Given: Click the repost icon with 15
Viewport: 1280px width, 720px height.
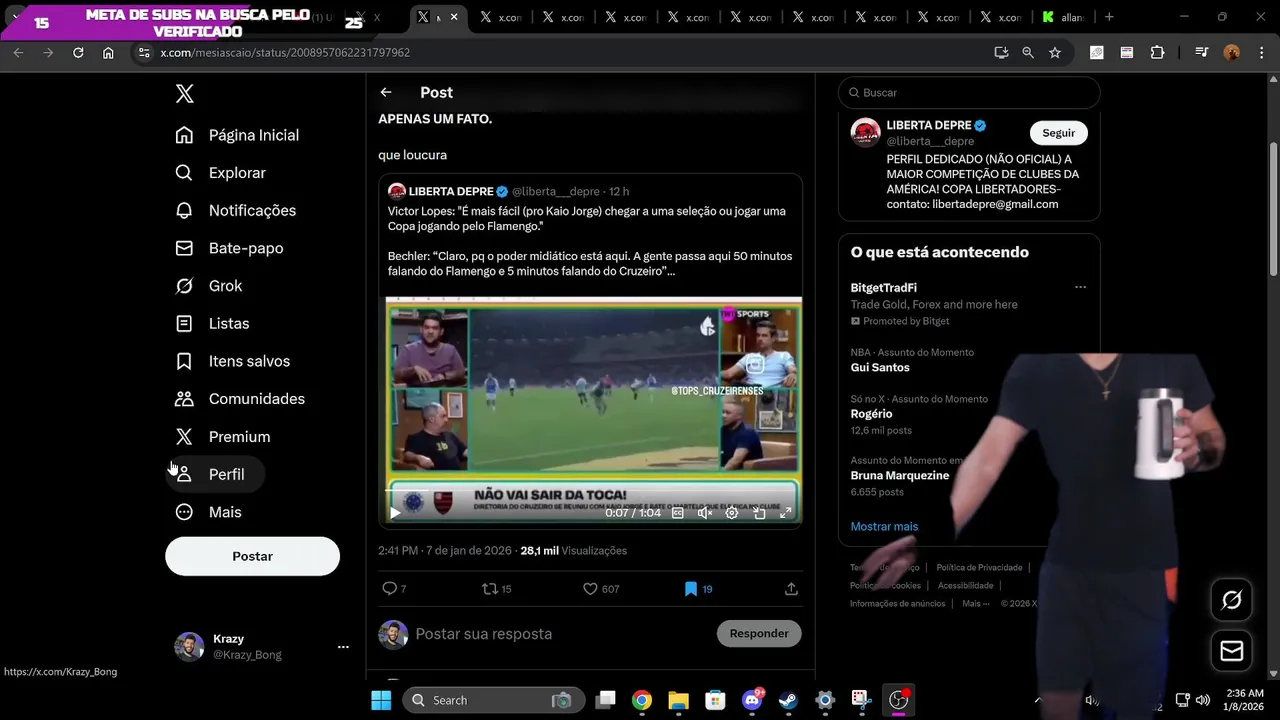Looking at the screenshot, I should (x=490, y=589).
